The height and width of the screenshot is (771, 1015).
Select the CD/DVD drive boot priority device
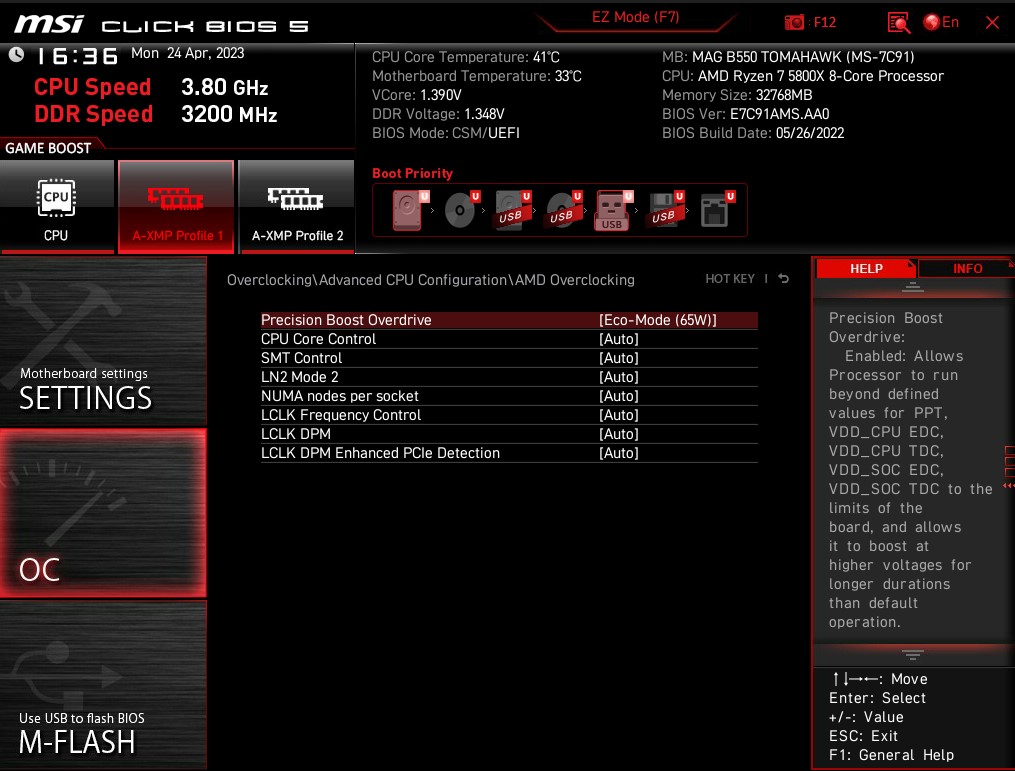point(462,210)
